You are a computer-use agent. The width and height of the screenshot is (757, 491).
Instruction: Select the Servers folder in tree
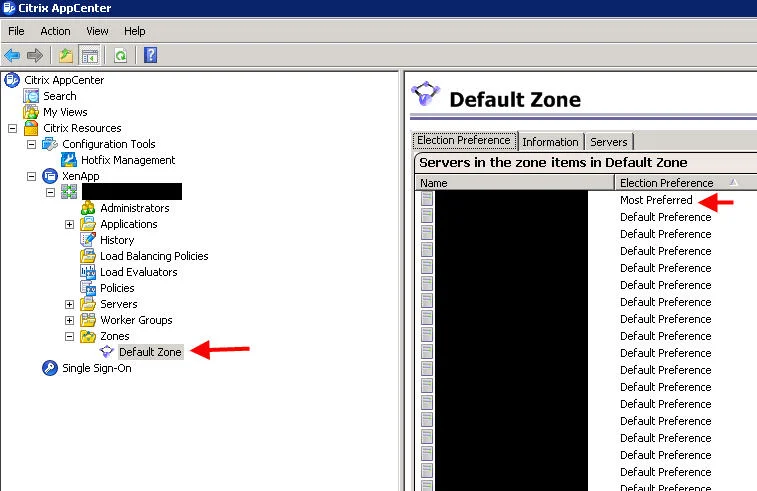point(119,304)
